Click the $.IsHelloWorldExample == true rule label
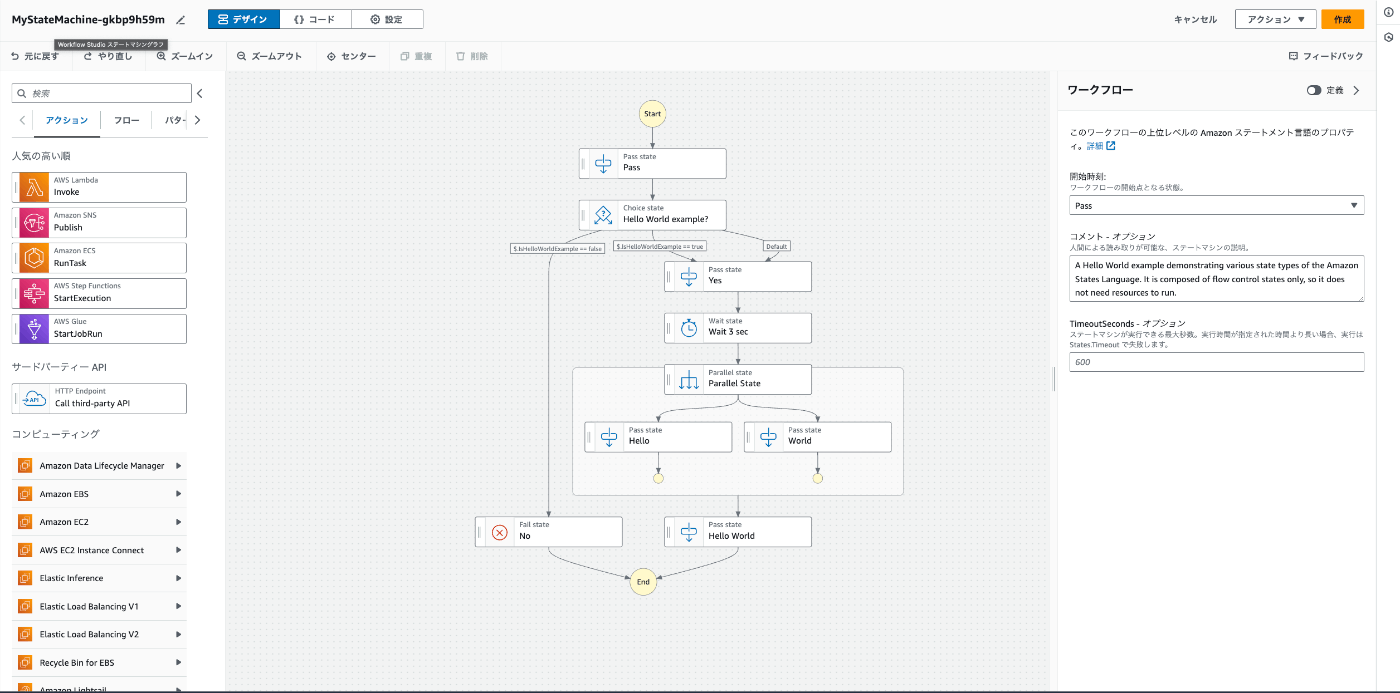The width and height of the screenshot is (1400, 693). [x=660, y=246]
